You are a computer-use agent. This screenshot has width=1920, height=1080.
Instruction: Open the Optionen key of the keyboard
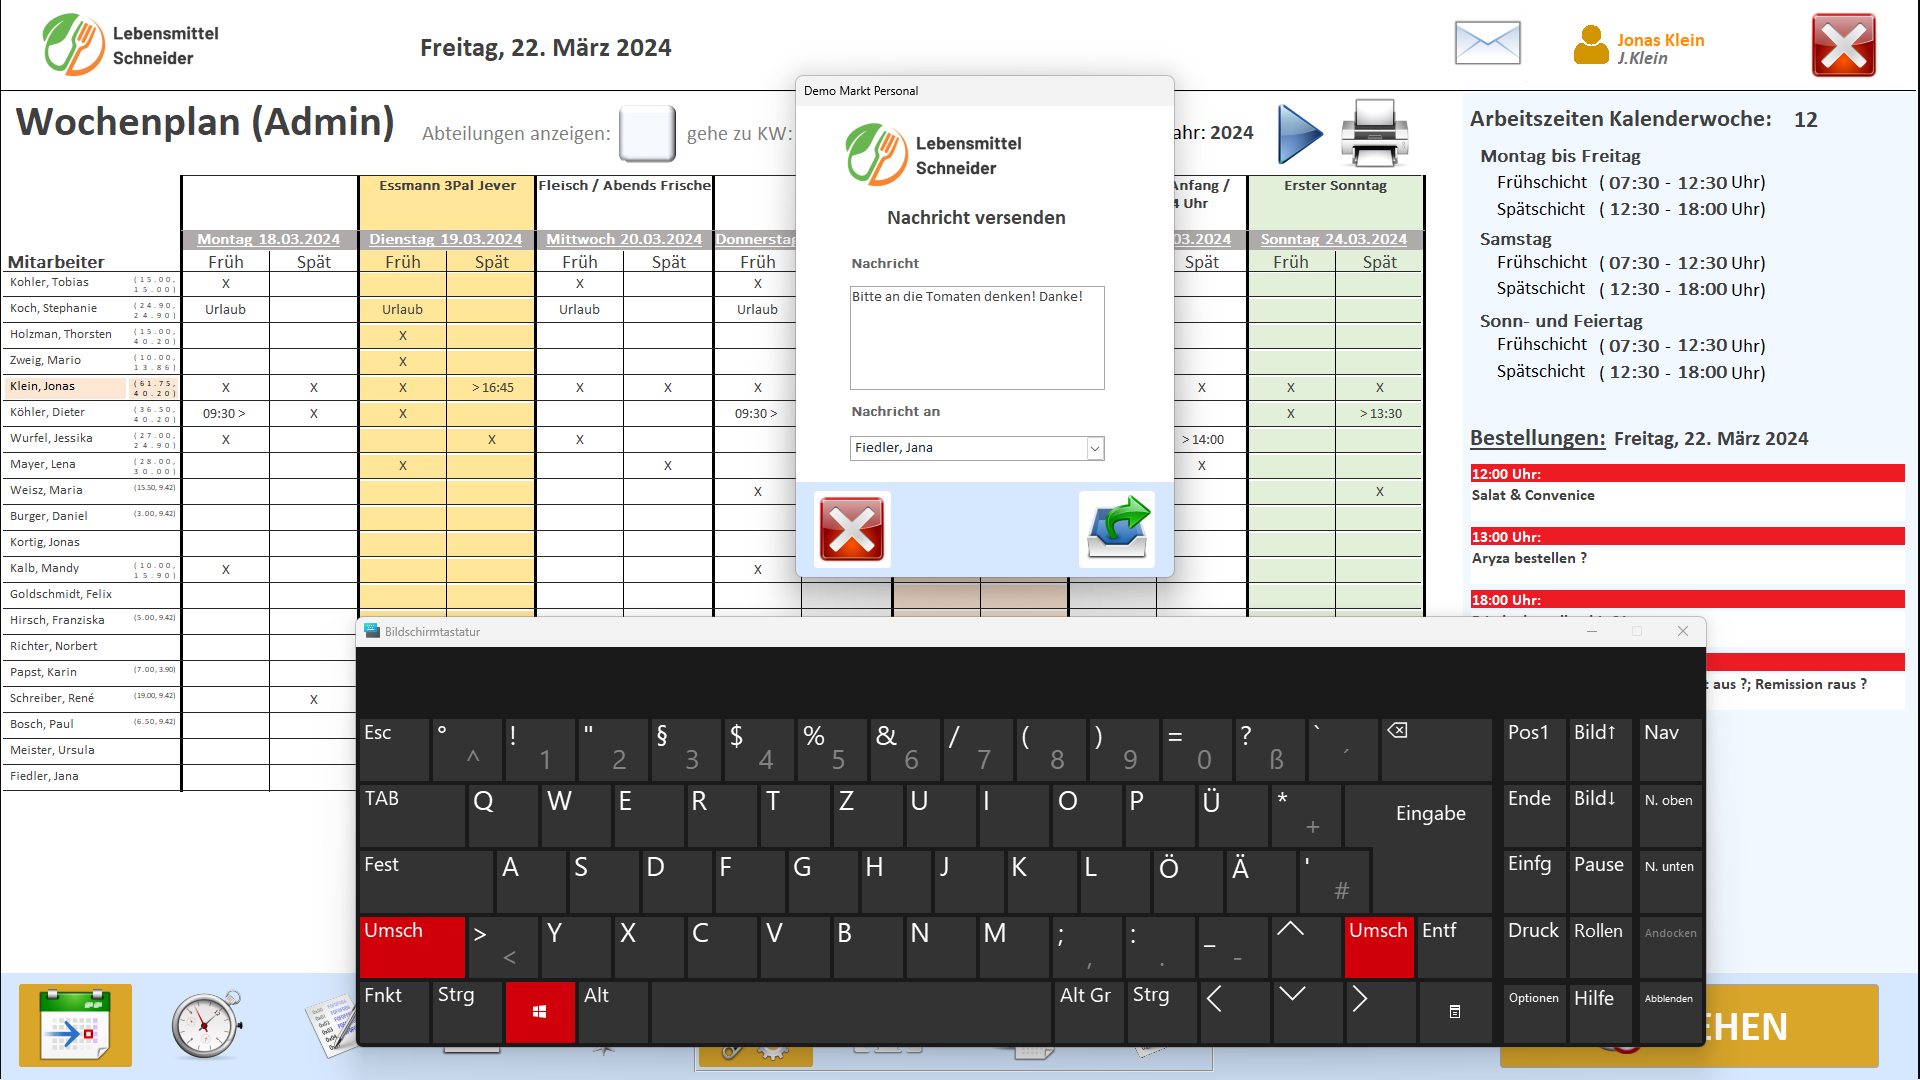coord(1533,1011)
